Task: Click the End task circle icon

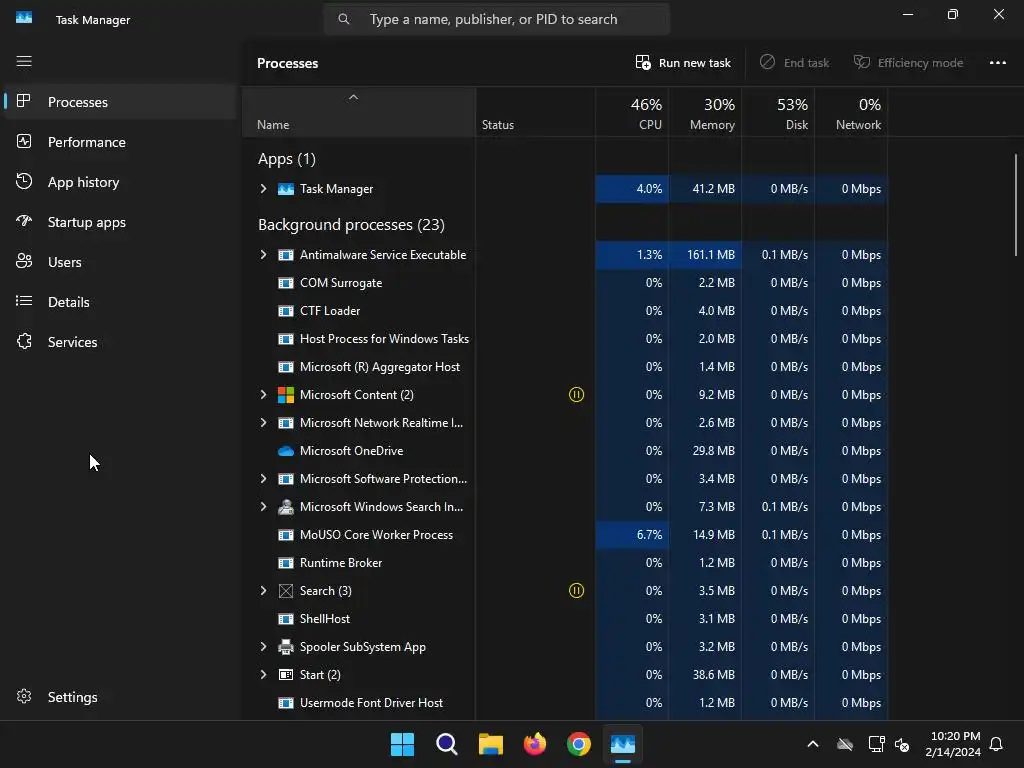Action: [x=767, y=62]
